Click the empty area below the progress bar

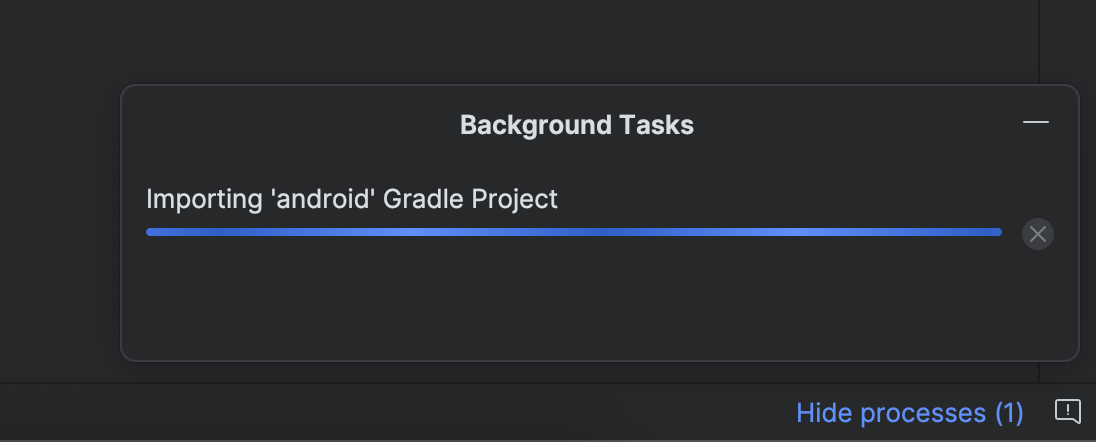[x=574, y=301]
